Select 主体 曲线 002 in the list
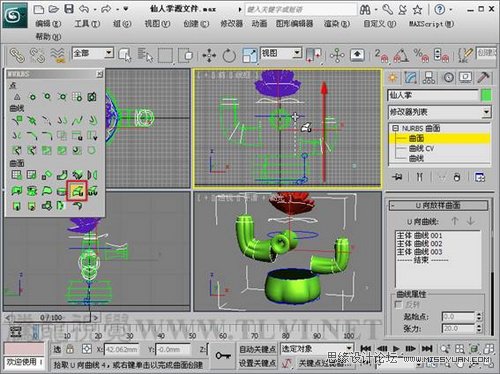The height and width of the screenshot is (374, 500). [419, 244]
